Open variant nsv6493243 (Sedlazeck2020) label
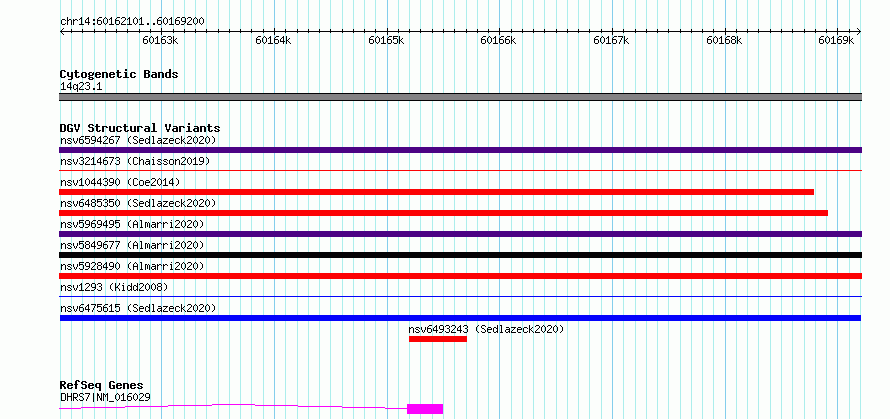The width and height of the screenshot is (890, 419). pos(486,329)
